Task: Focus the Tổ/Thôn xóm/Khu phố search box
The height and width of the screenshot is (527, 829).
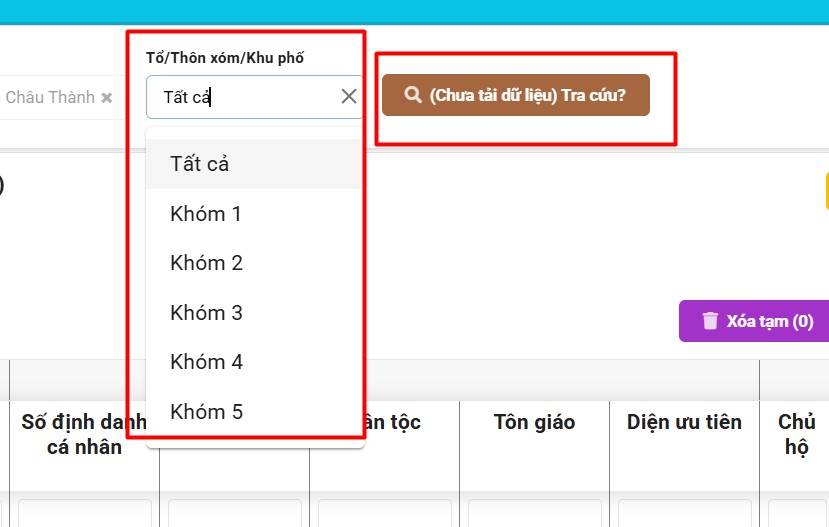Action: click(240, 97)
